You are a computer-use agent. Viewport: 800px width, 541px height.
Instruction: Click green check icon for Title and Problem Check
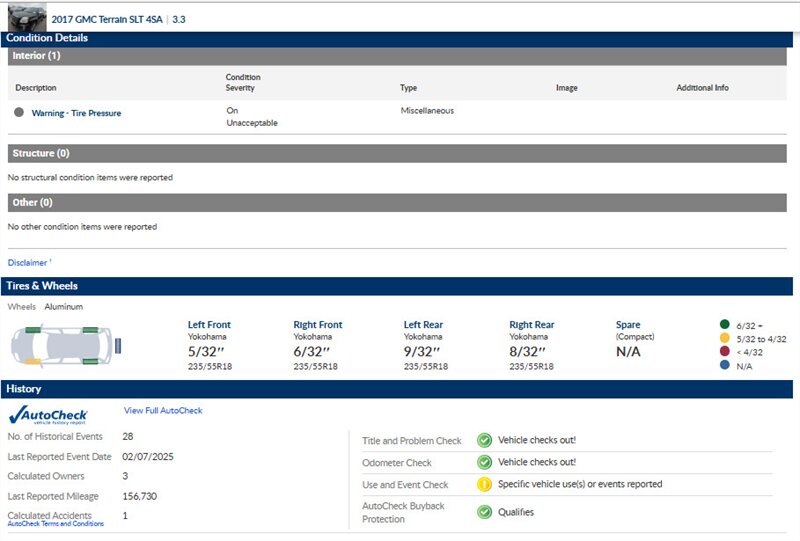tap(484, 440)
